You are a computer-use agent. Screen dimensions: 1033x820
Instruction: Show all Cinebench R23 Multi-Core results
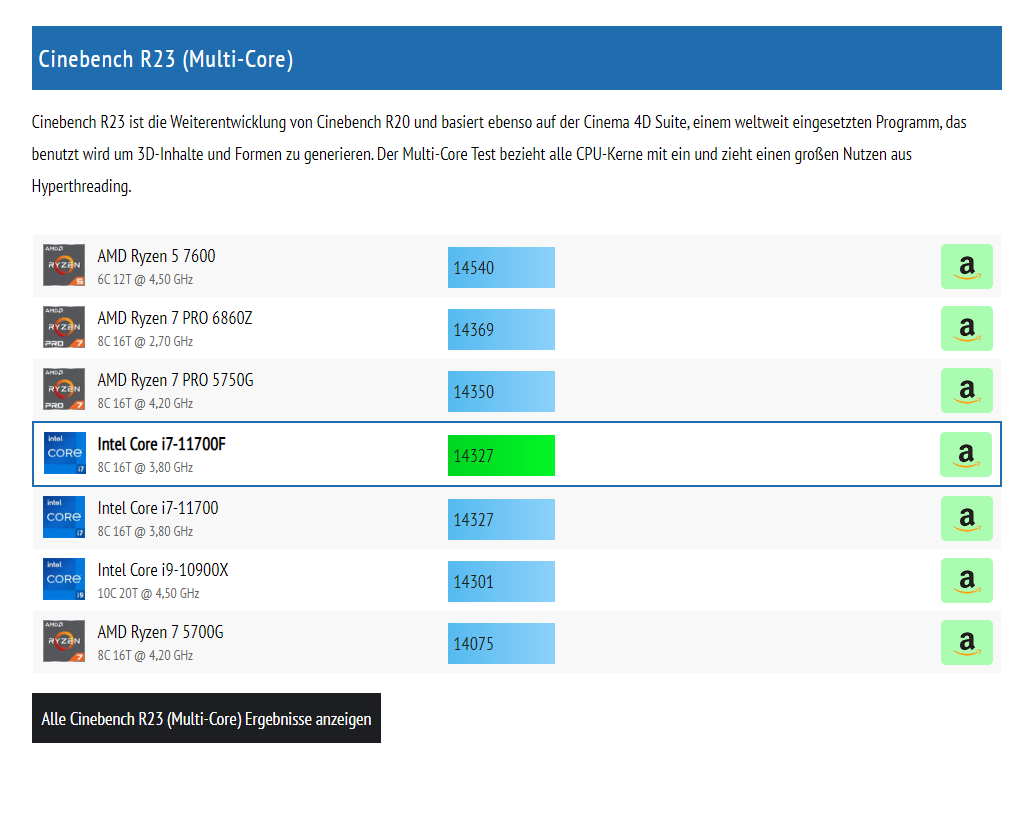click(x=206, y=718)
